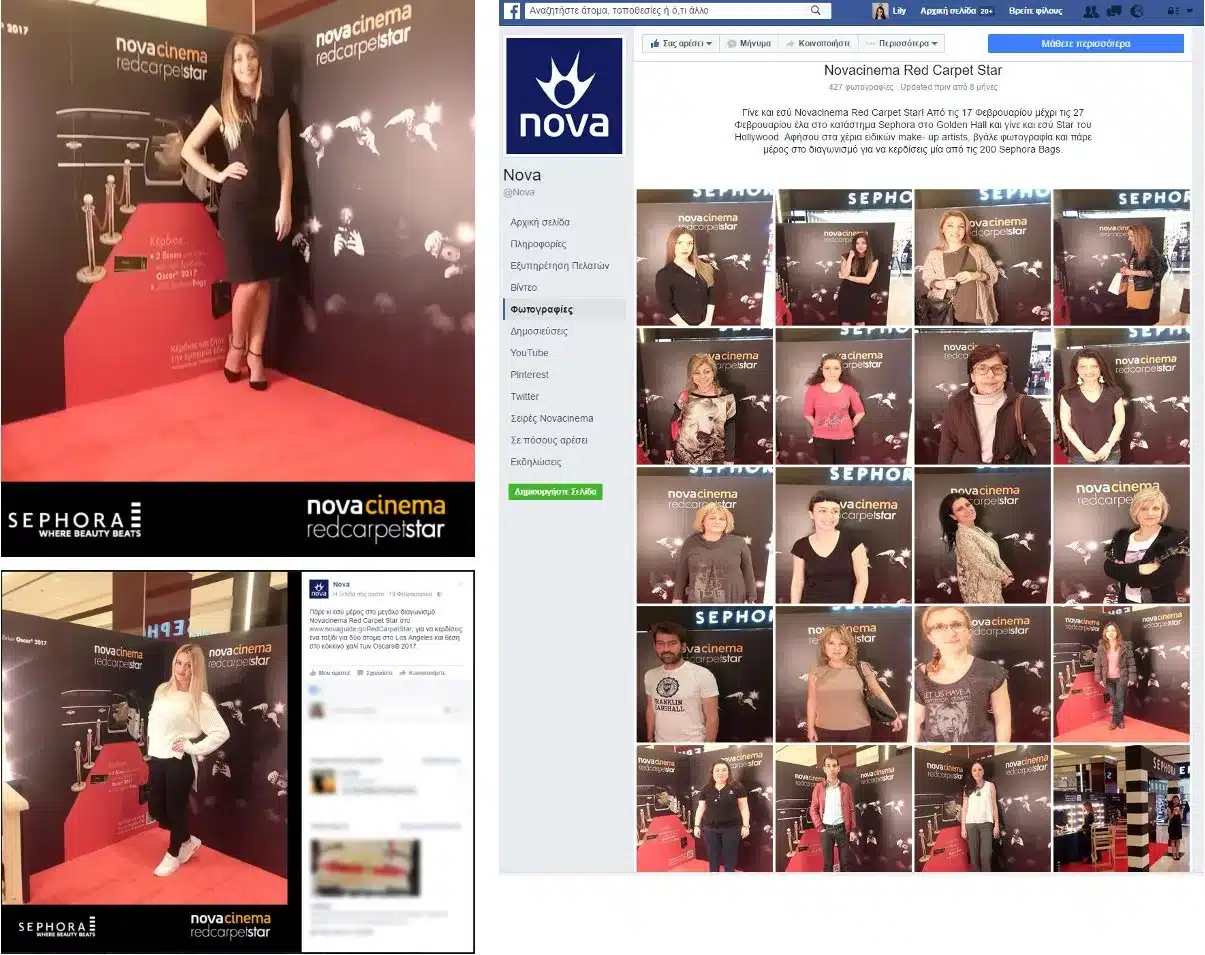Viewport: 1205px width, 955px height.
Task: Click the large Nova page logo
Action: pyautogui.click(x=564, y=97)
